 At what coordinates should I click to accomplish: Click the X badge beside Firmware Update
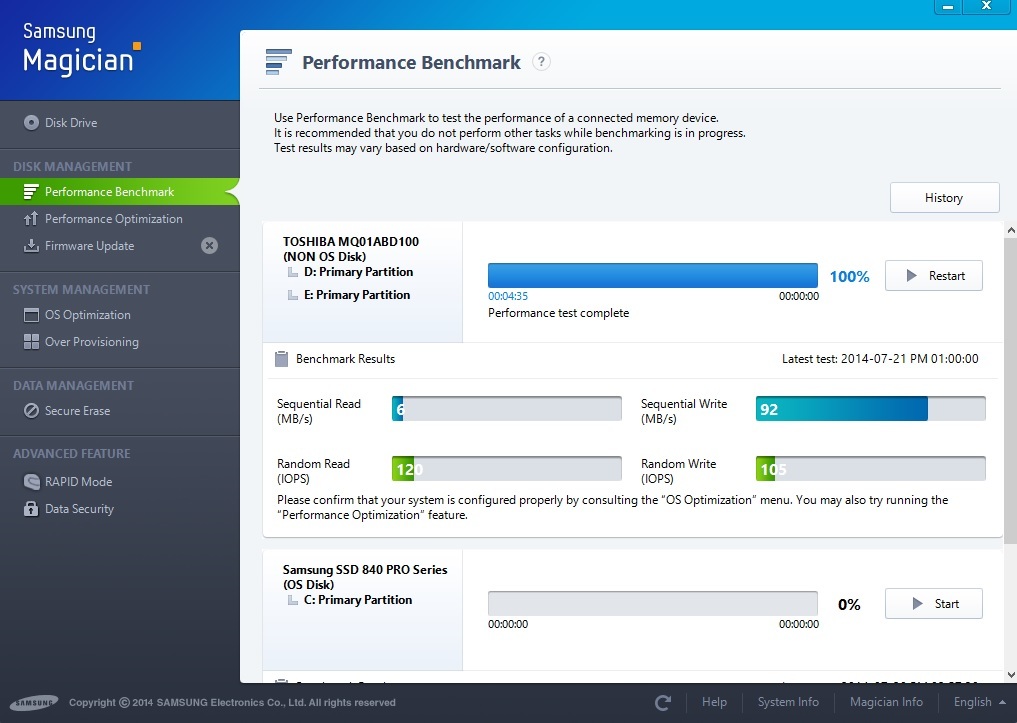point(209,246)
